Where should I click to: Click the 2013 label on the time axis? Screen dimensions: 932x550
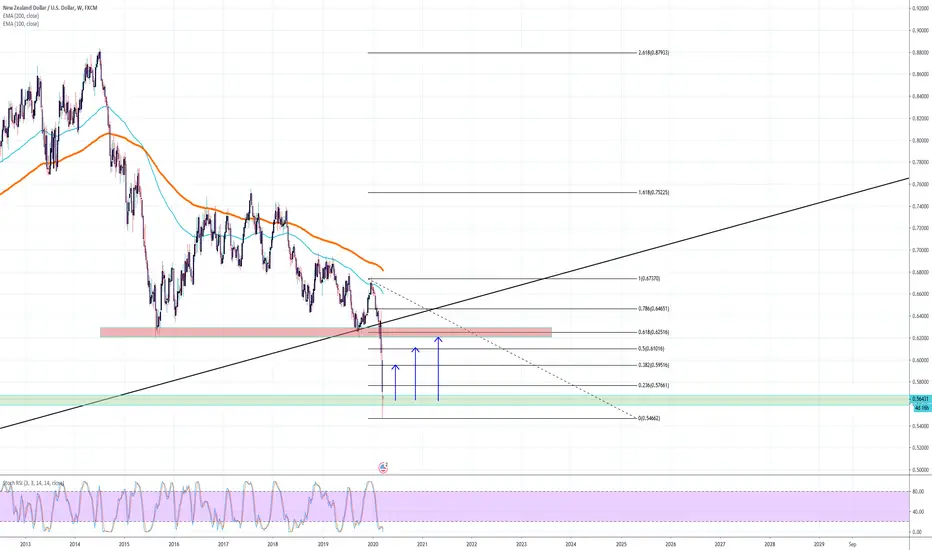pos(25,544)
